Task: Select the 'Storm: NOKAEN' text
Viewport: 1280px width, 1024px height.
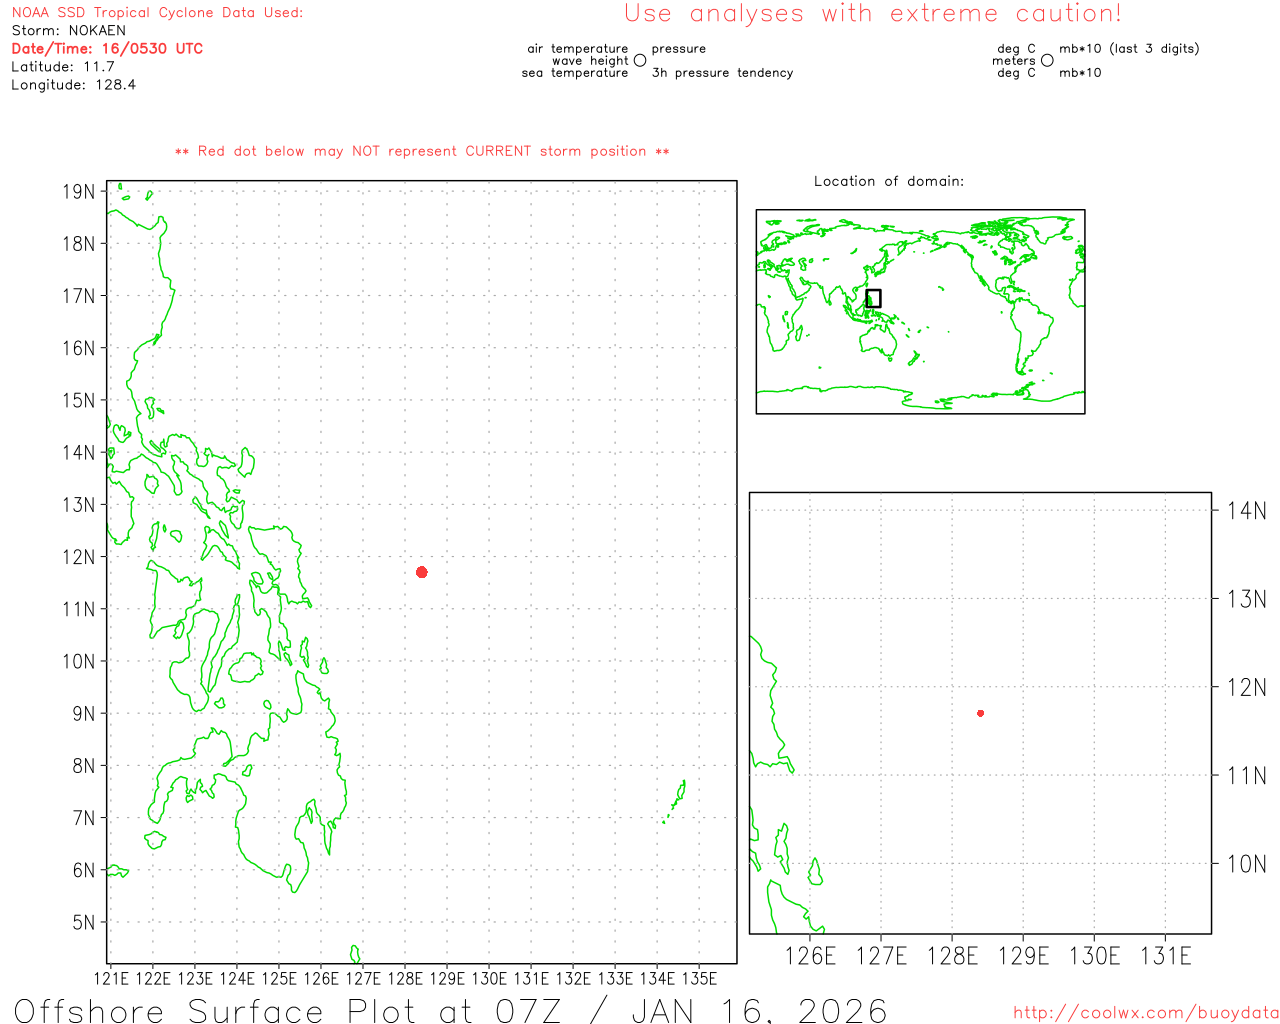Action: 69,31
